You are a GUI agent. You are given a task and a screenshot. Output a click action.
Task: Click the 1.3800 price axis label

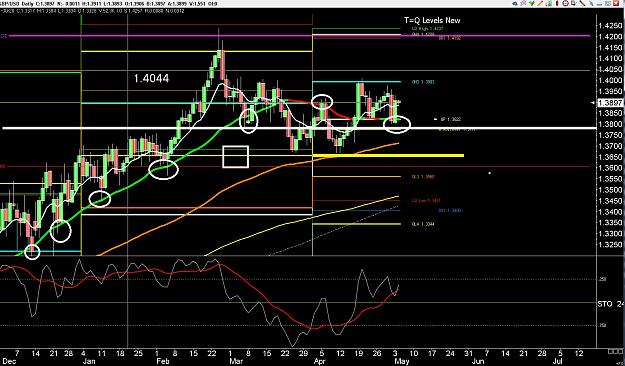[x=610, y=124]
